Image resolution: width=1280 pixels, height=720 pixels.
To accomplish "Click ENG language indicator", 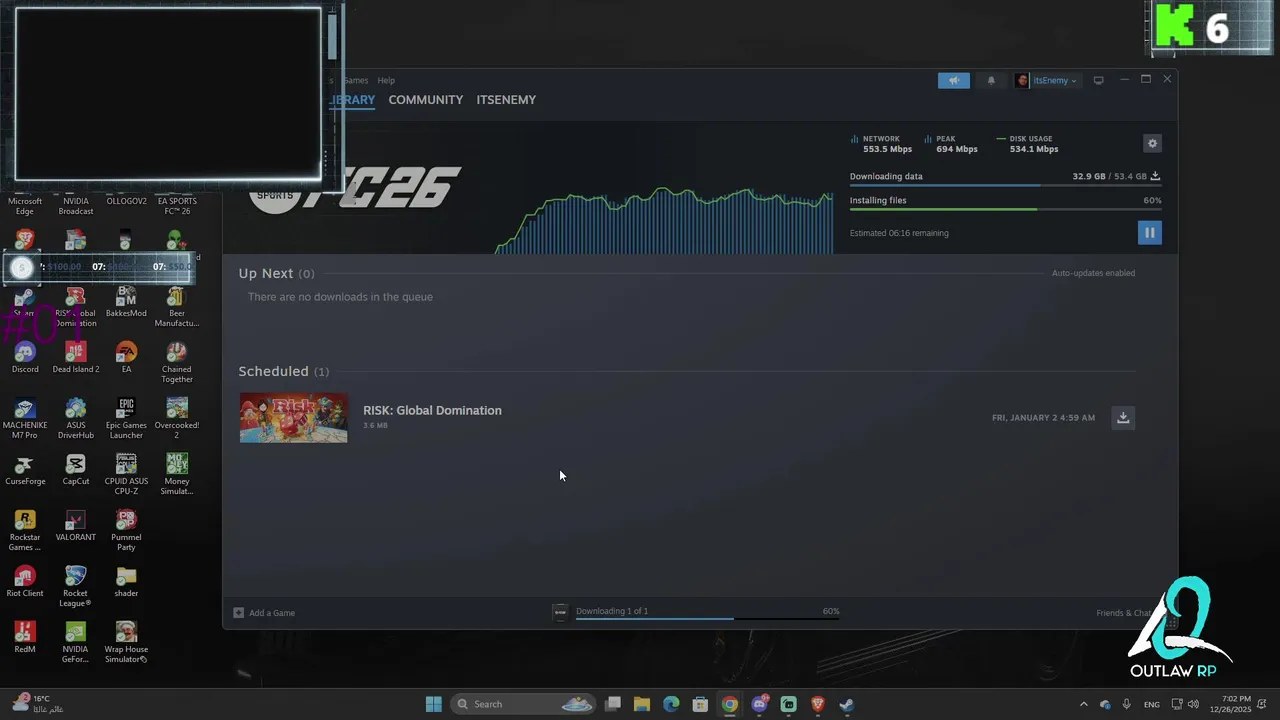I will click(x=1152, y=704).
